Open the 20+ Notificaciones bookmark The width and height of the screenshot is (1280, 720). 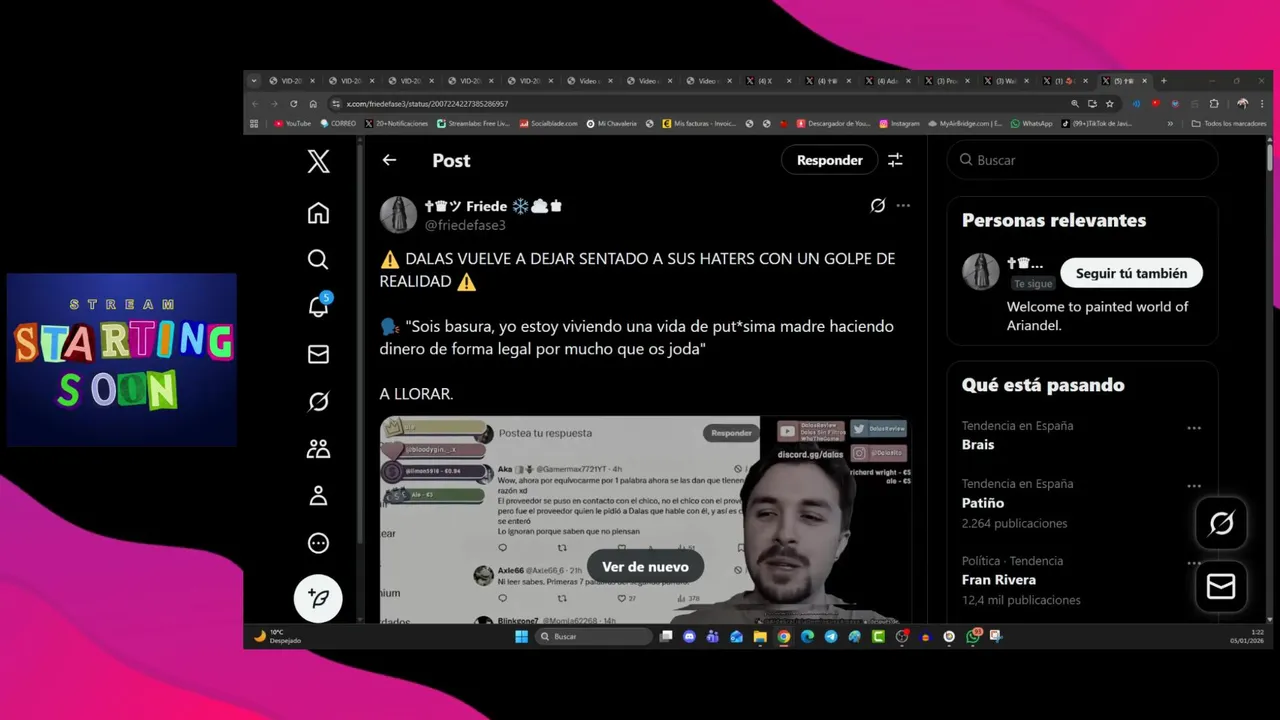coord(396,124)
